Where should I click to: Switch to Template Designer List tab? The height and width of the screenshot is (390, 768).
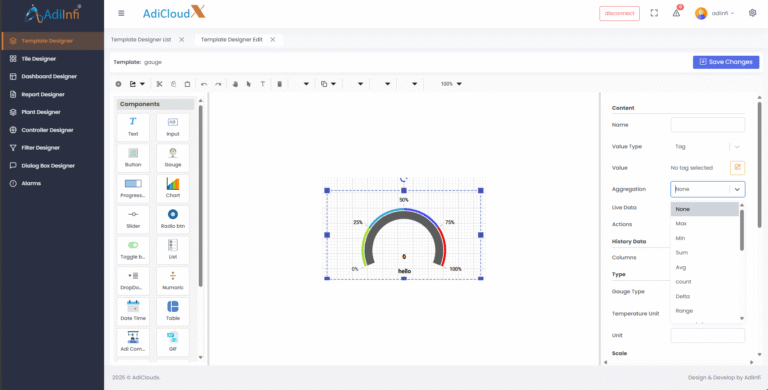pyautogui.click(x=141, y=40)
